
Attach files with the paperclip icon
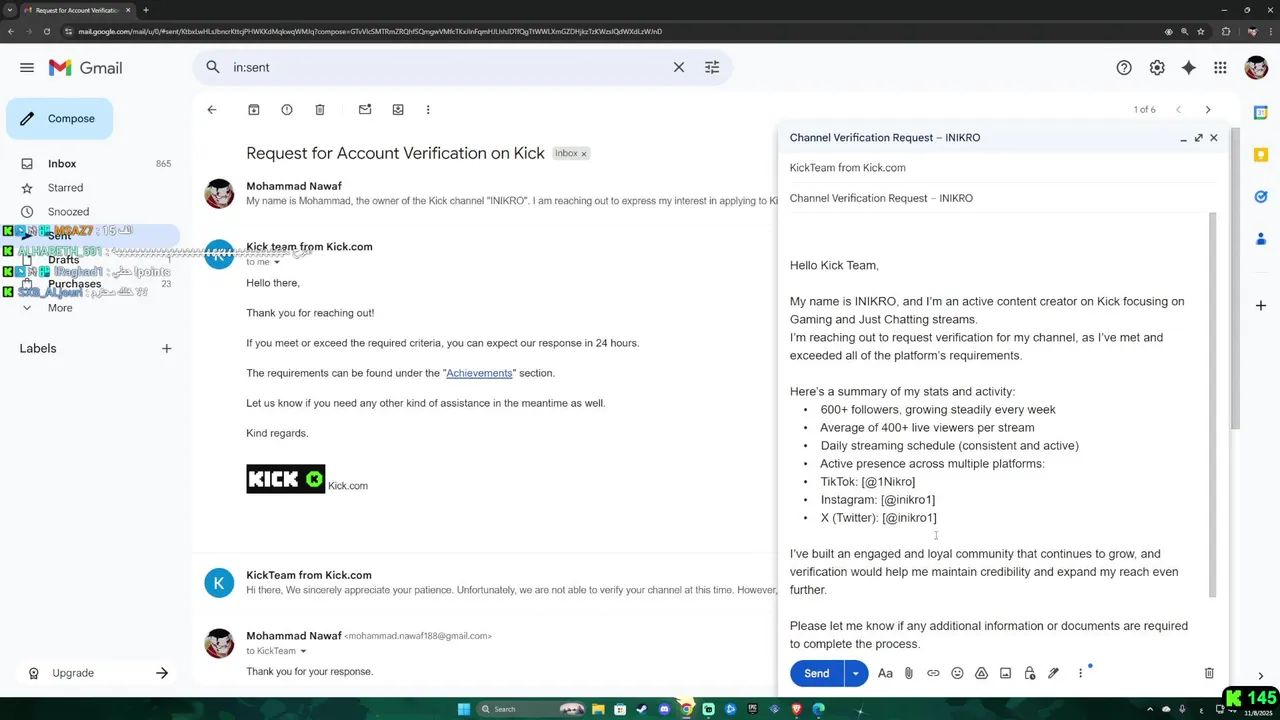[909, 673]
